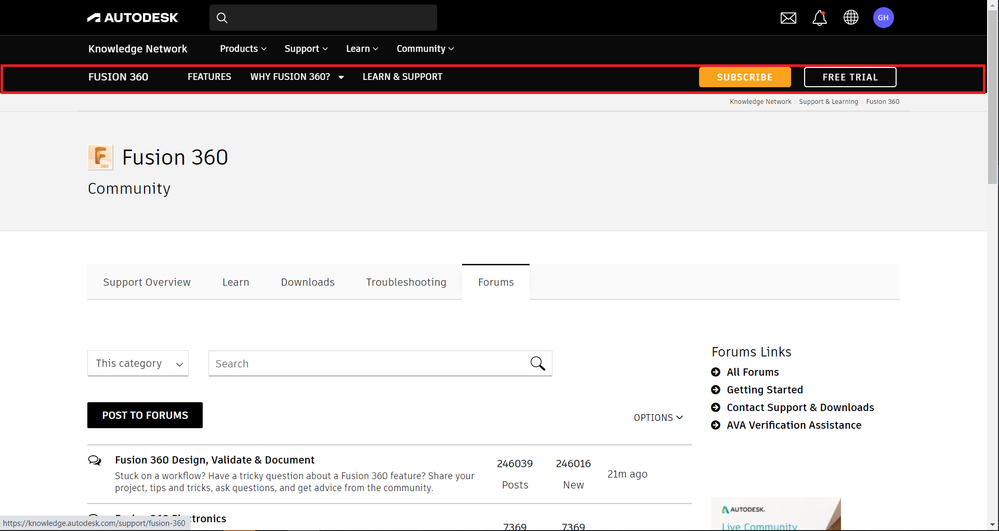Switch to the Downloads tab
The height and width of the screenshot is (531, 999).
[308, 282]
